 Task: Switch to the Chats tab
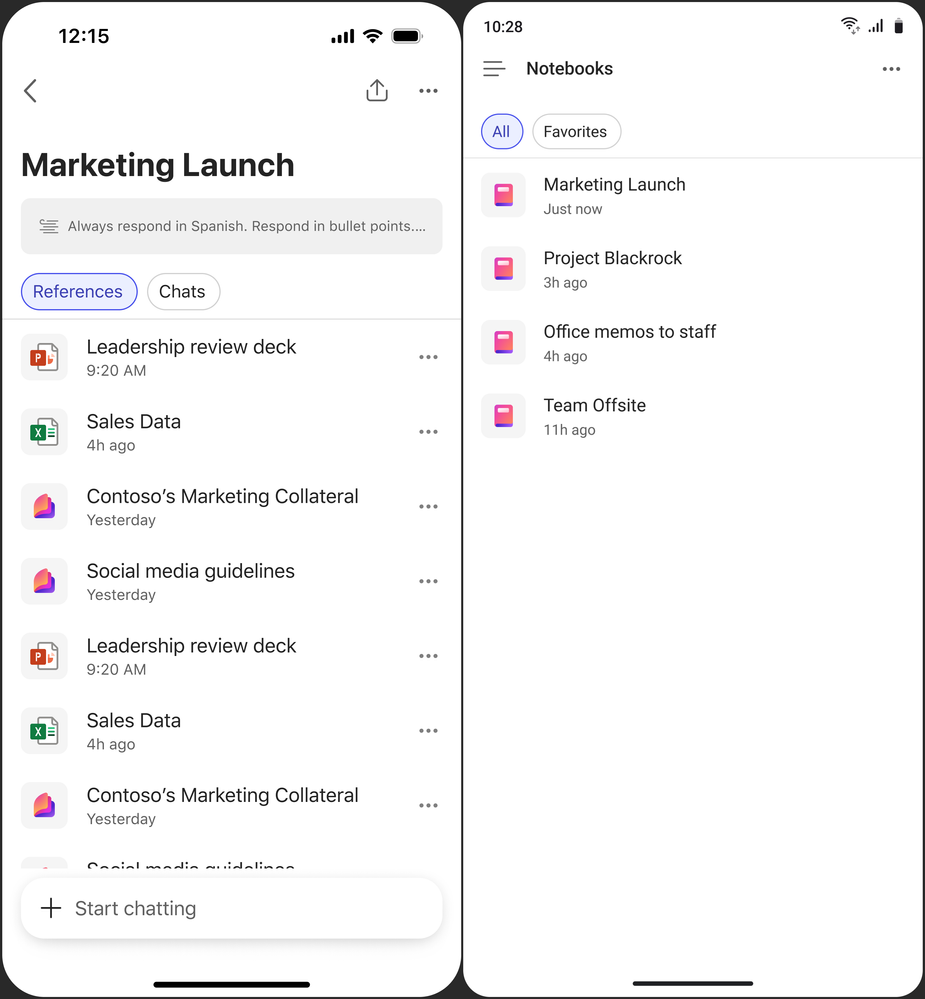pos(182,292)
